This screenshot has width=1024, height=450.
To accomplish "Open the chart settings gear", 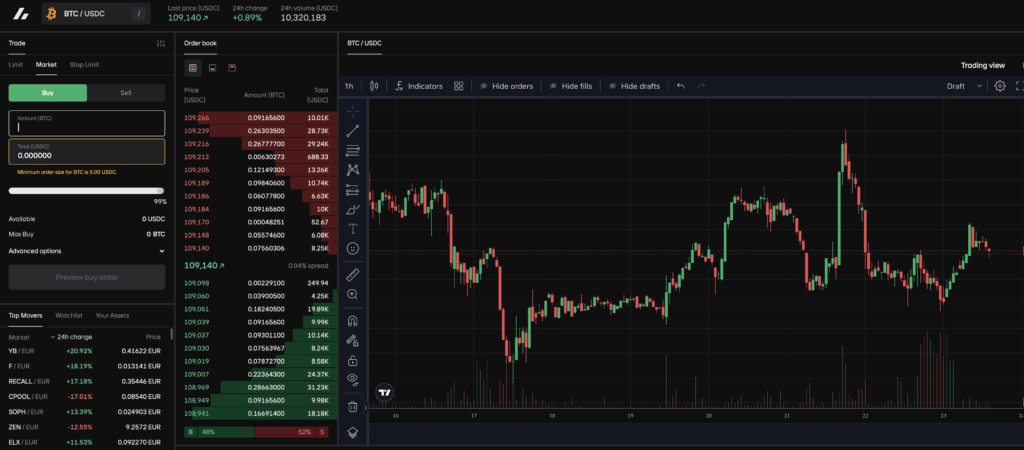I will pyautogui.click(x=999, y=86).
